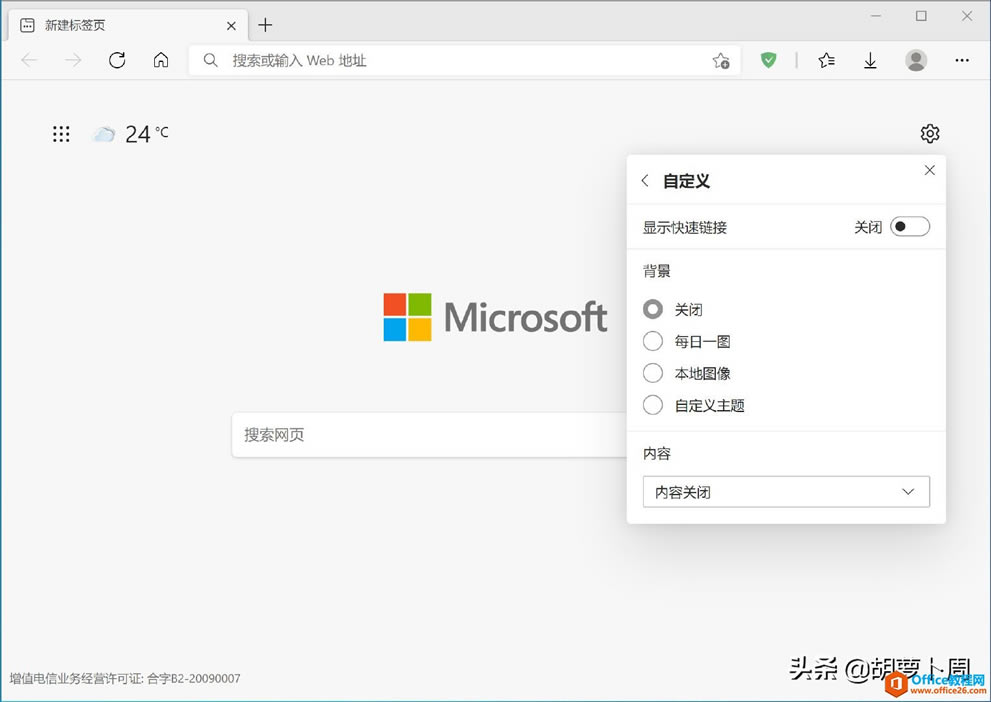The image size is (991, 702).
Task: Open the green shield security extension
Action: pyautogui.click(x=769, y=60)
